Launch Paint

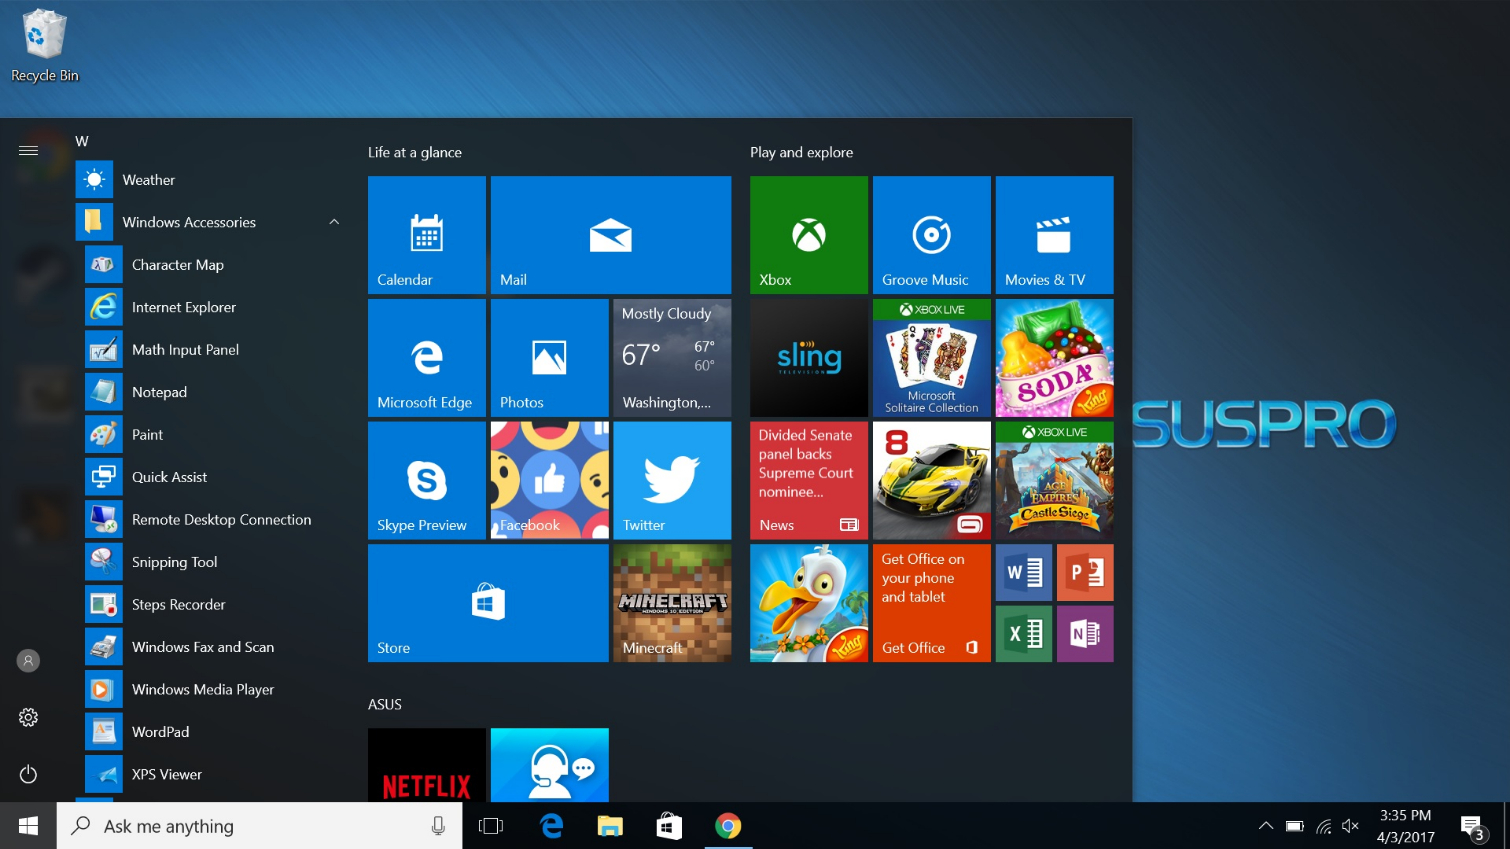pos(213,435)
